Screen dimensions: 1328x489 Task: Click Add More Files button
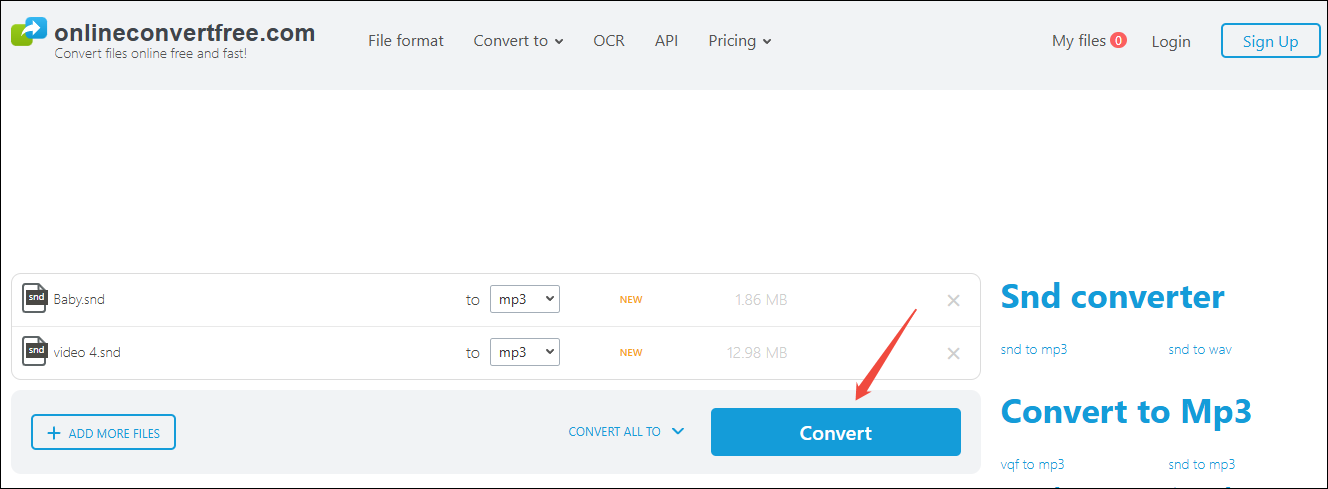click(103, 433)
